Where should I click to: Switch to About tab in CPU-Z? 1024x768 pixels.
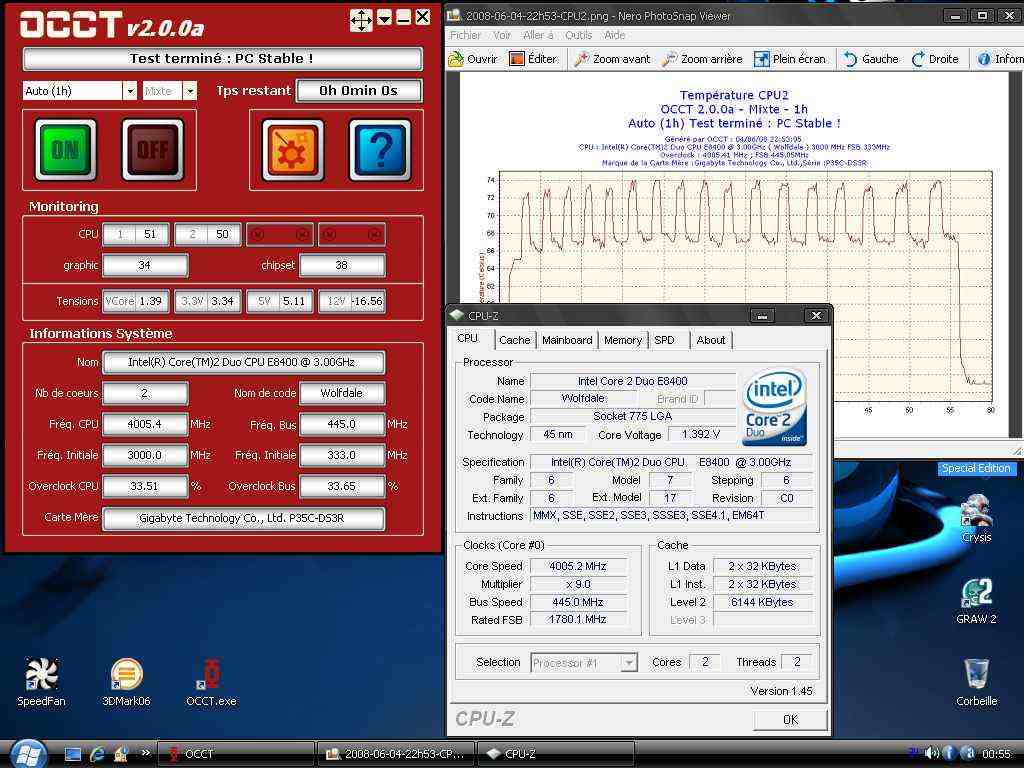(x=711, y=340)
